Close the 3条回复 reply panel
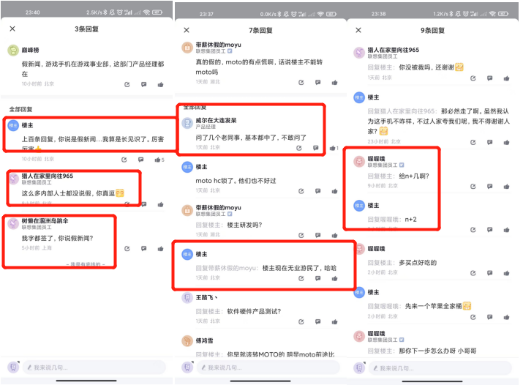This screenshot has height=388, width=524. coord(12,29)
